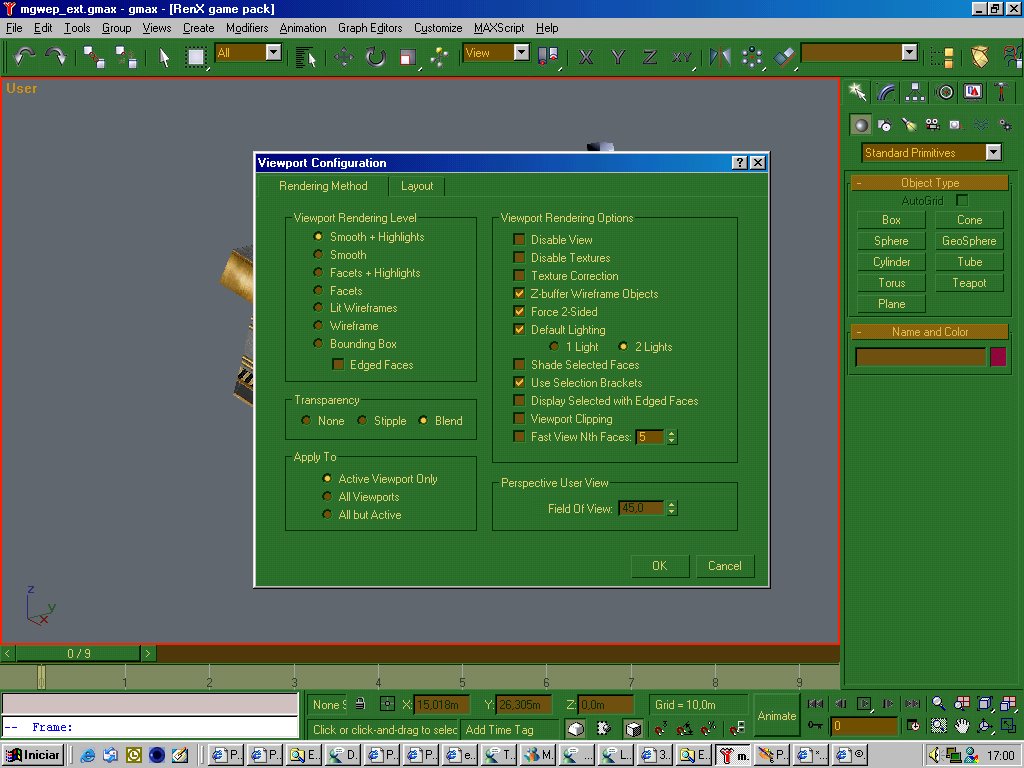1024x768 pixels.
Task: Collapse the Object Type rollout
Action: 930,183
